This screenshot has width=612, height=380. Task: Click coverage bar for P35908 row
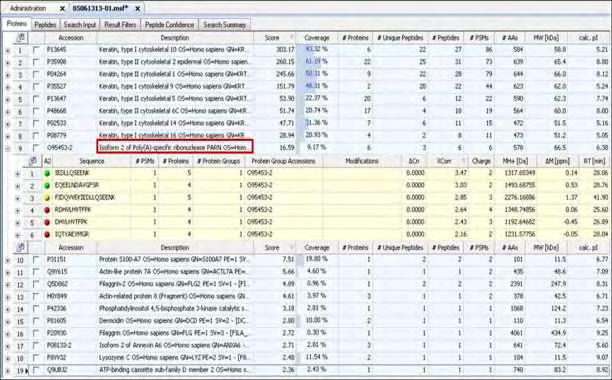(x=317, y=62)
